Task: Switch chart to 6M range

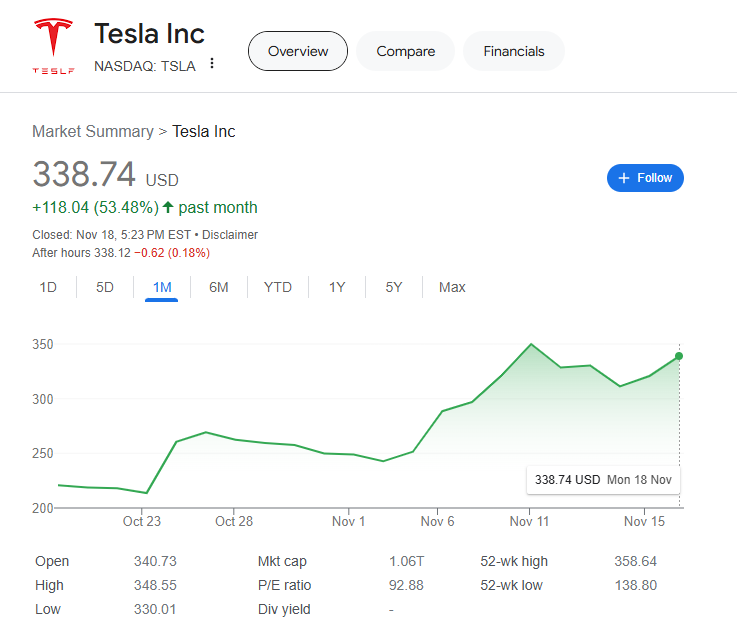Action: coord(219,287)
